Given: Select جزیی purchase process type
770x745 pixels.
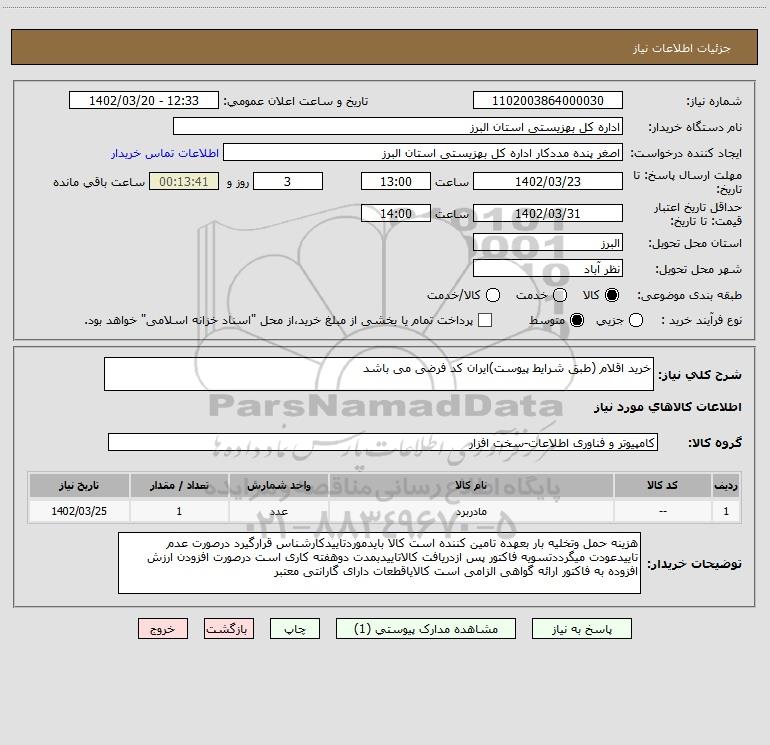Looking at the screenshot, I should 636,320.
